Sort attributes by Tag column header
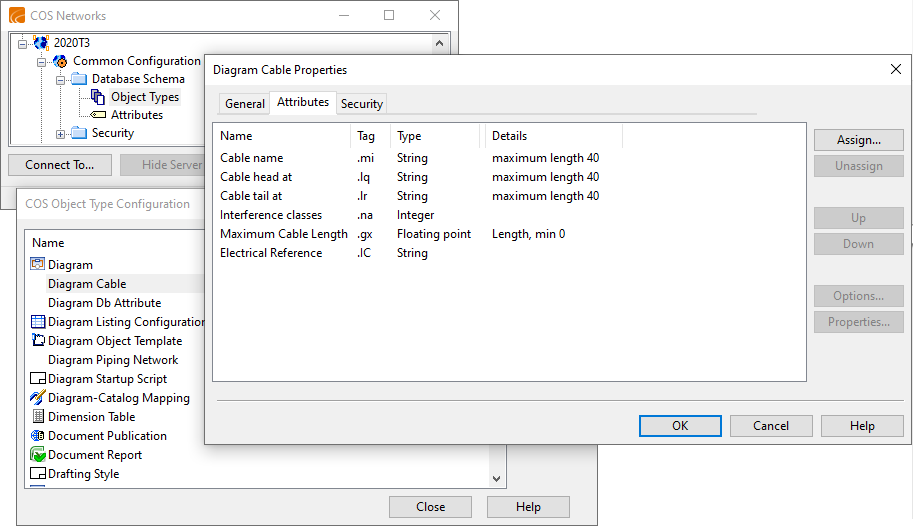Viewport: 913px width, 526px height. click(x=367, y=136)
